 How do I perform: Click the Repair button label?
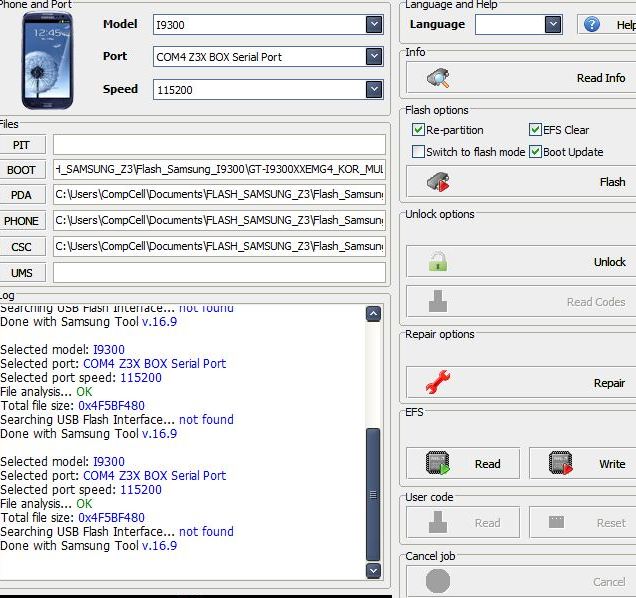click(609, 383)
